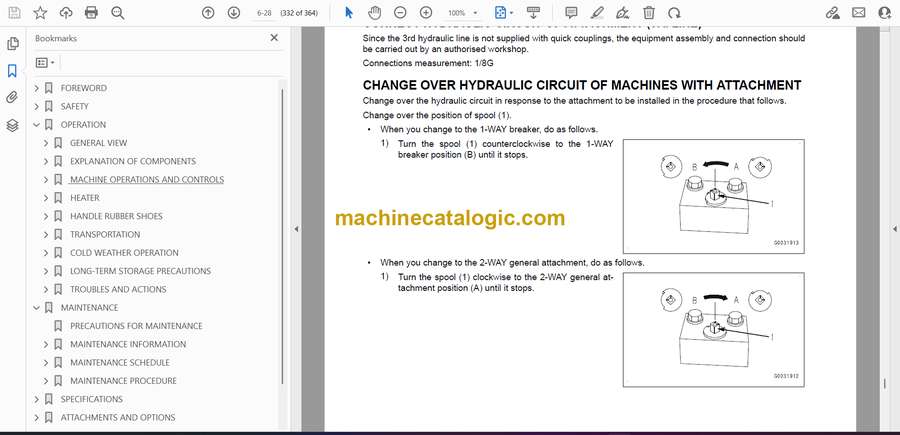Expand the ATTACHMENTS AND OPTIONS bookmark
The width and height of the screenshot is (900, 435).
(37, 417)
